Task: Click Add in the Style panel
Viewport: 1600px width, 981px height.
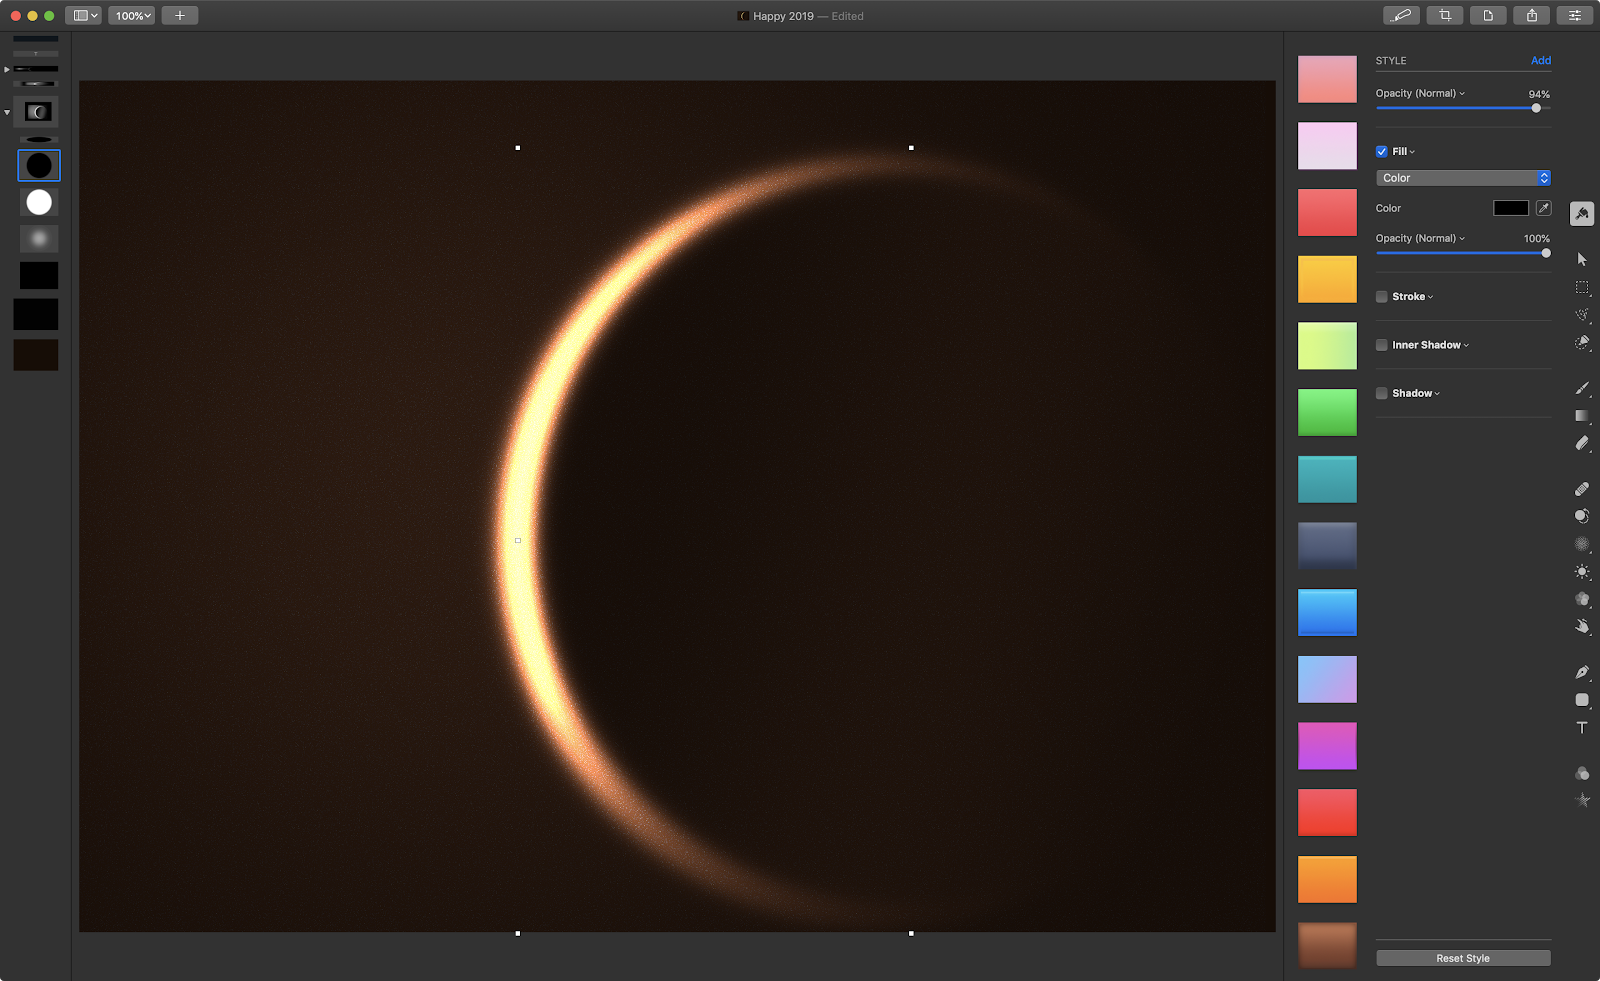Action: (x=1541, y=60)
